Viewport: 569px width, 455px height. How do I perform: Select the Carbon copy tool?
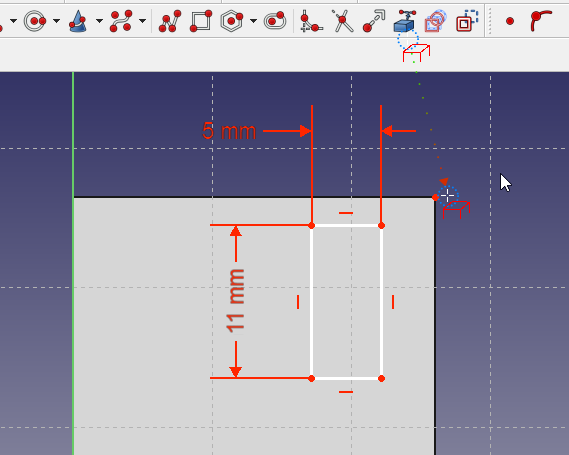436,21
